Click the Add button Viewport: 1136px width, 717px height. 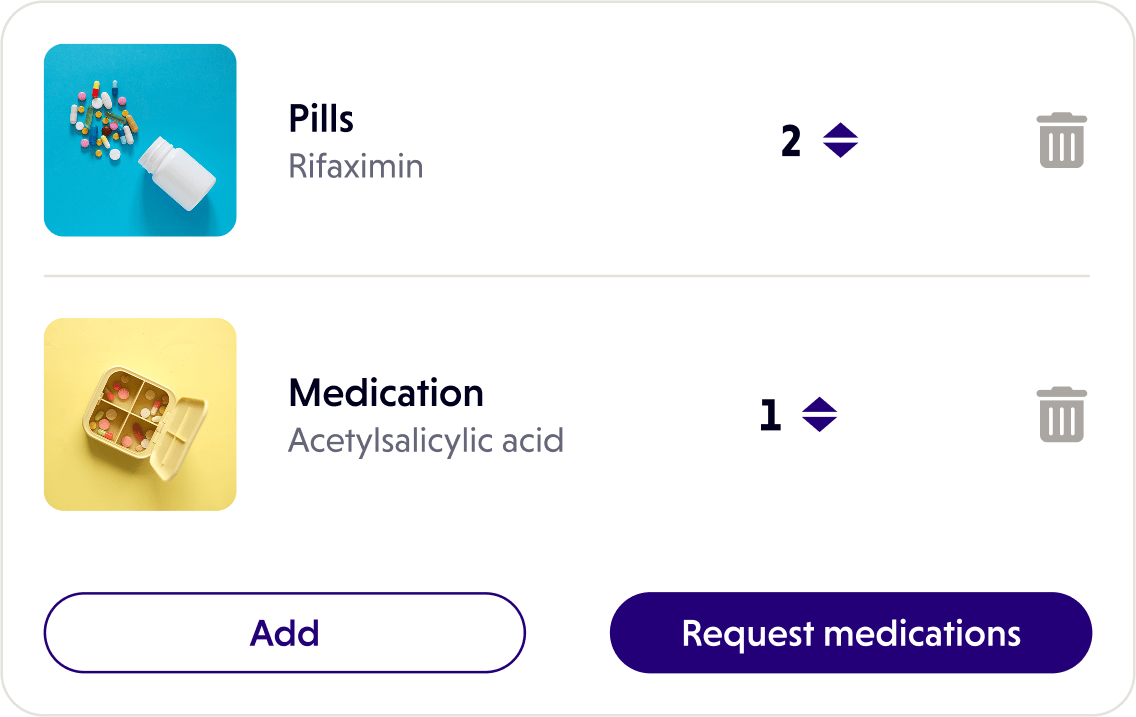tap(285, 632)
